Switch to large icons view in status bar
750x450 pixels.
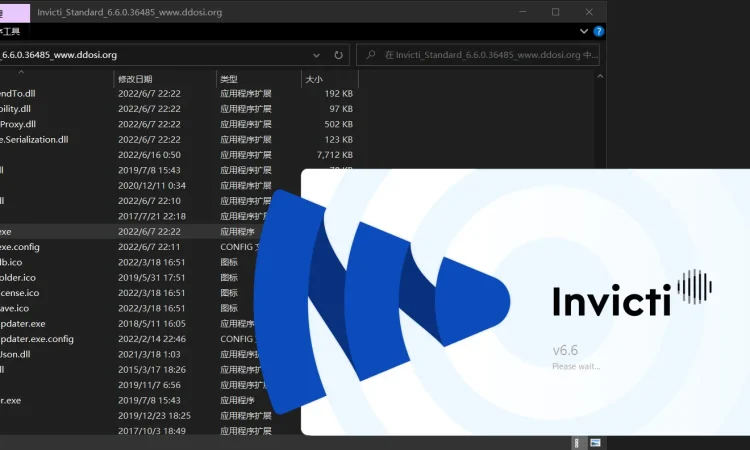595,443
